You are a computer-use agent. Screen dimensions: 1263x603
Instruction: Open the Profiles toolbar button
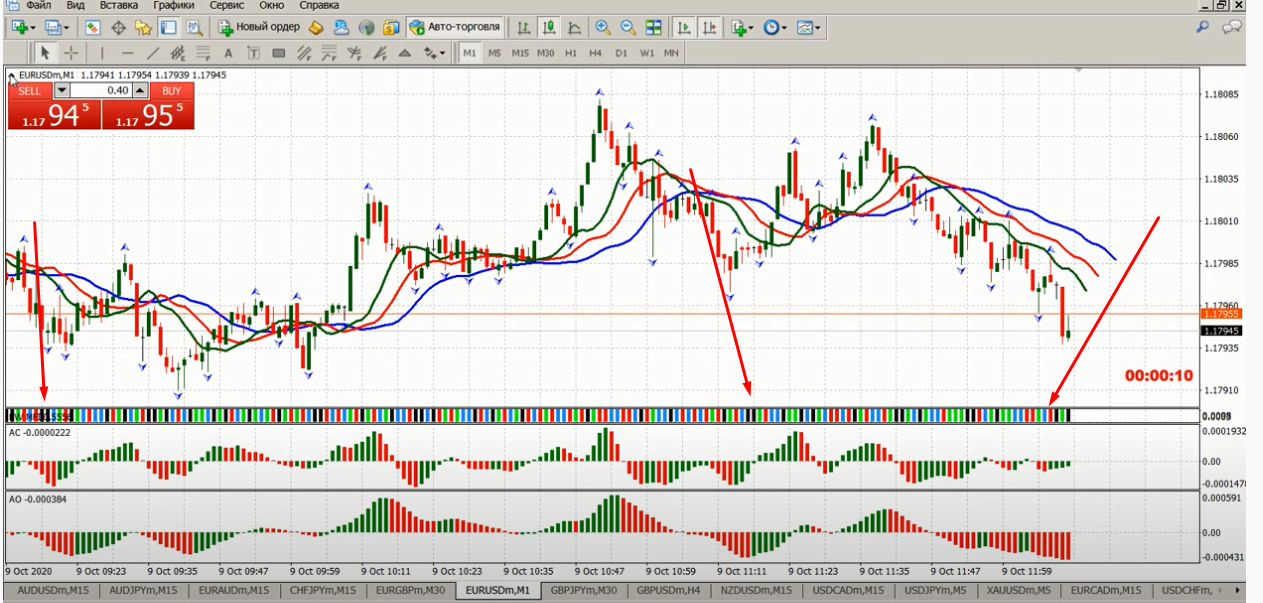52,28
